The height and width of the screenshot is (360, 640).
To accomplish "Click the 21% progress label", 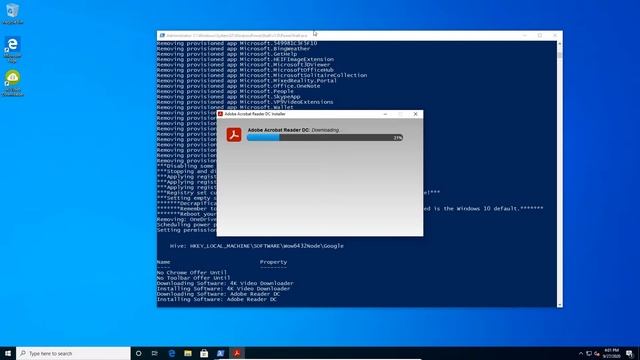I will click(397, 138).
